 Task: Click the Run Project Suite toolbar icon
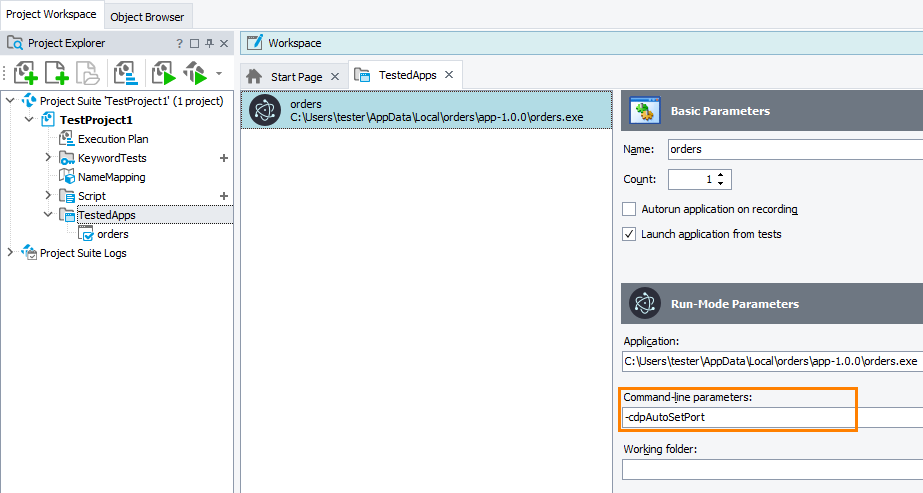coord(194,73)
